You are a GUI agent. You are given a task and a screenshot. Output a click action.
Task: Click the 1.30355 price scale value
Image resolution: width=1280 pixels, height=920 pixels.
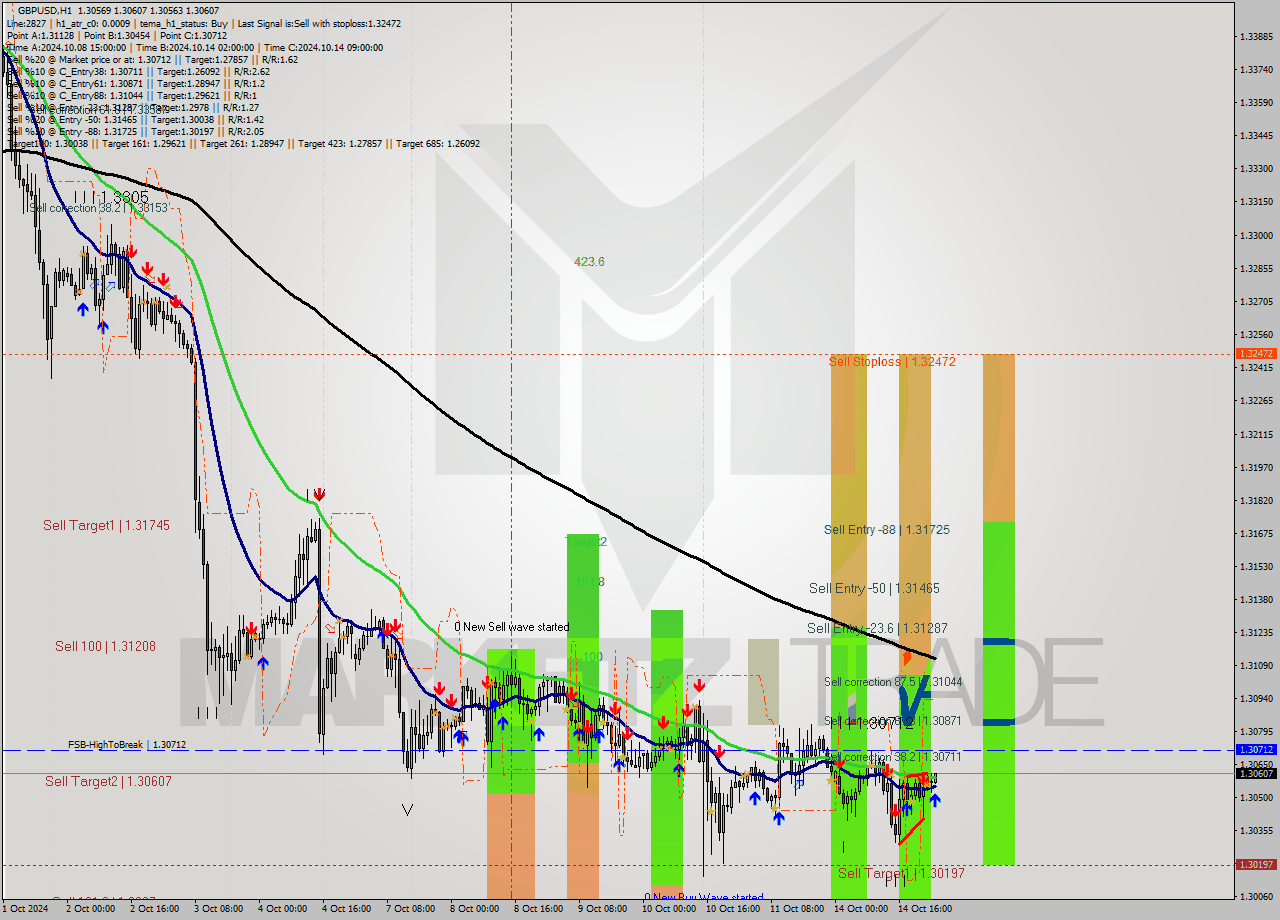(x=1255, y=830)
